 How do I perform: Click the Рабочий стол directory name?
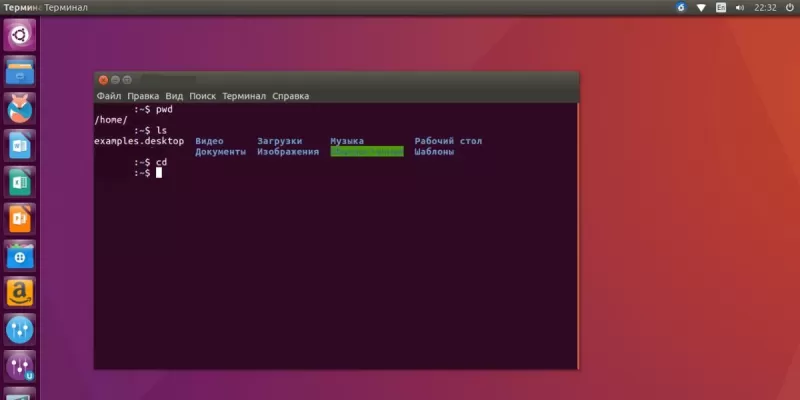point(448,141)
